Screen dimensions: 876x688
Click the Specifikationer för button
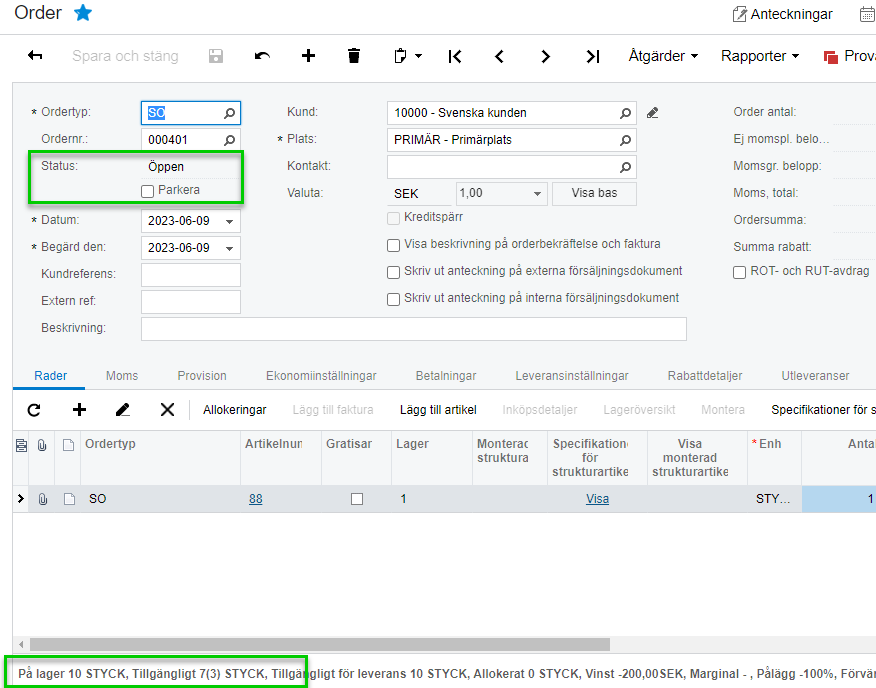(823, 410)
